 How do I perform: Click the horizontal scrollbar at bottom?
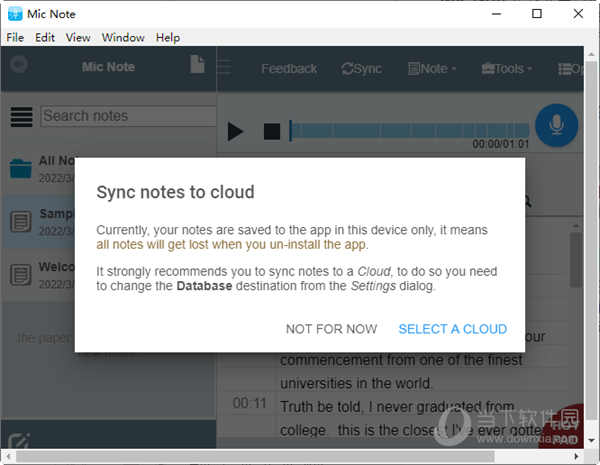[255, 456]
